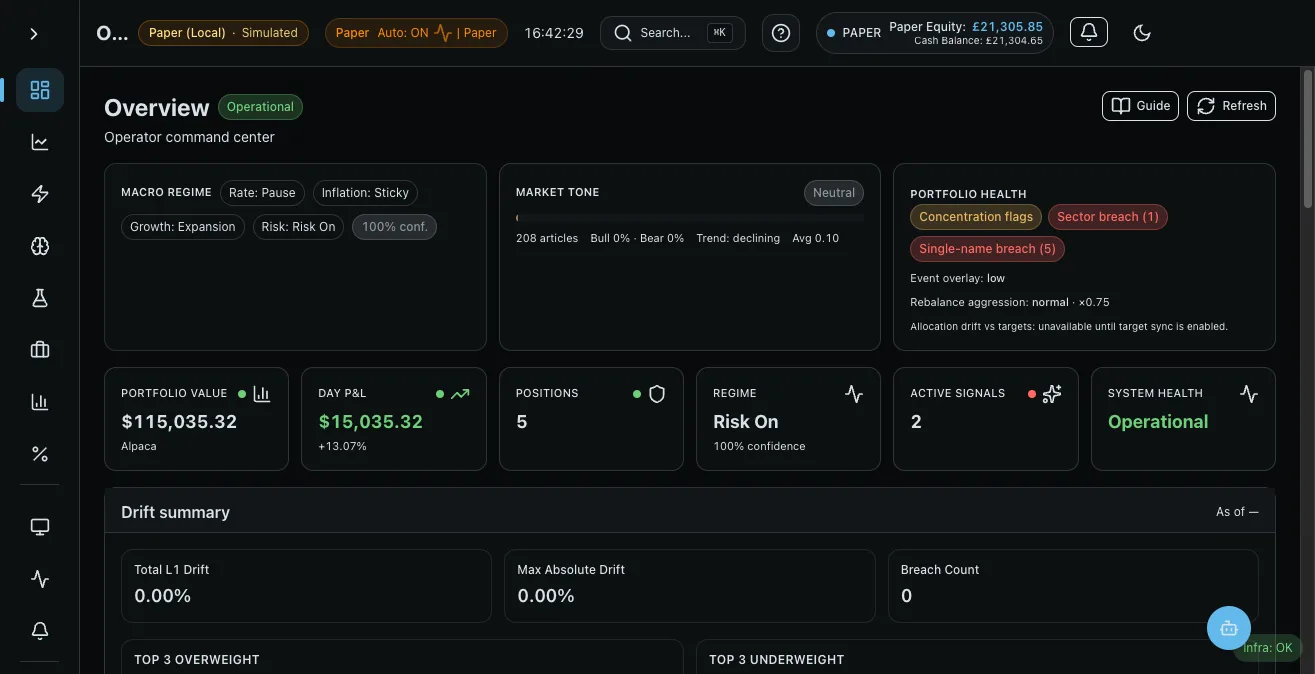Click the Single-name breach (5) badge
Screen dimensions: 1315x674
click(x=987, y=249)
